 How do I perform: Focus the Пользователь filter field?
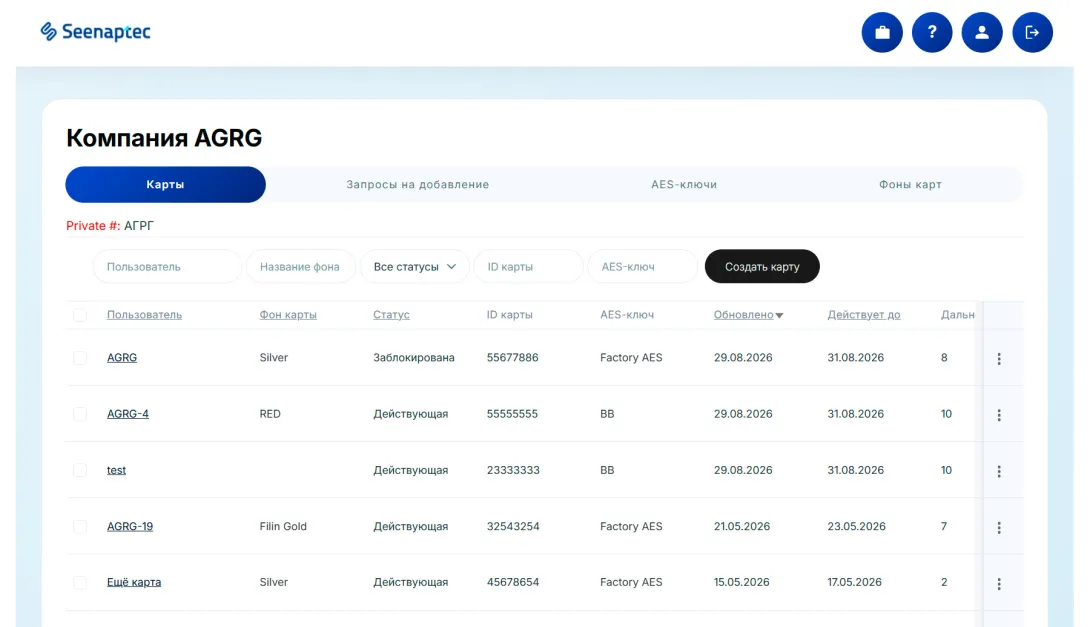[x=168, y=266]
